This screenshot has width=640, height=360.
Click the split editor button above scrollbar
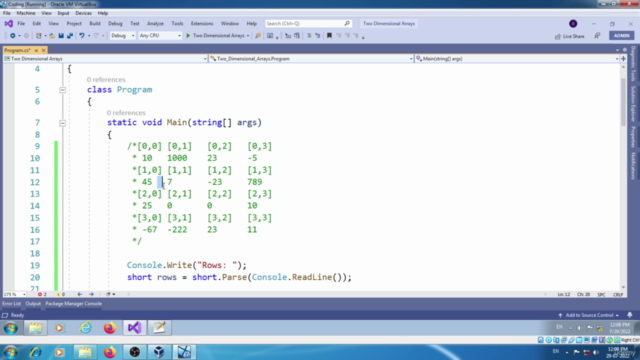(623, 59)
